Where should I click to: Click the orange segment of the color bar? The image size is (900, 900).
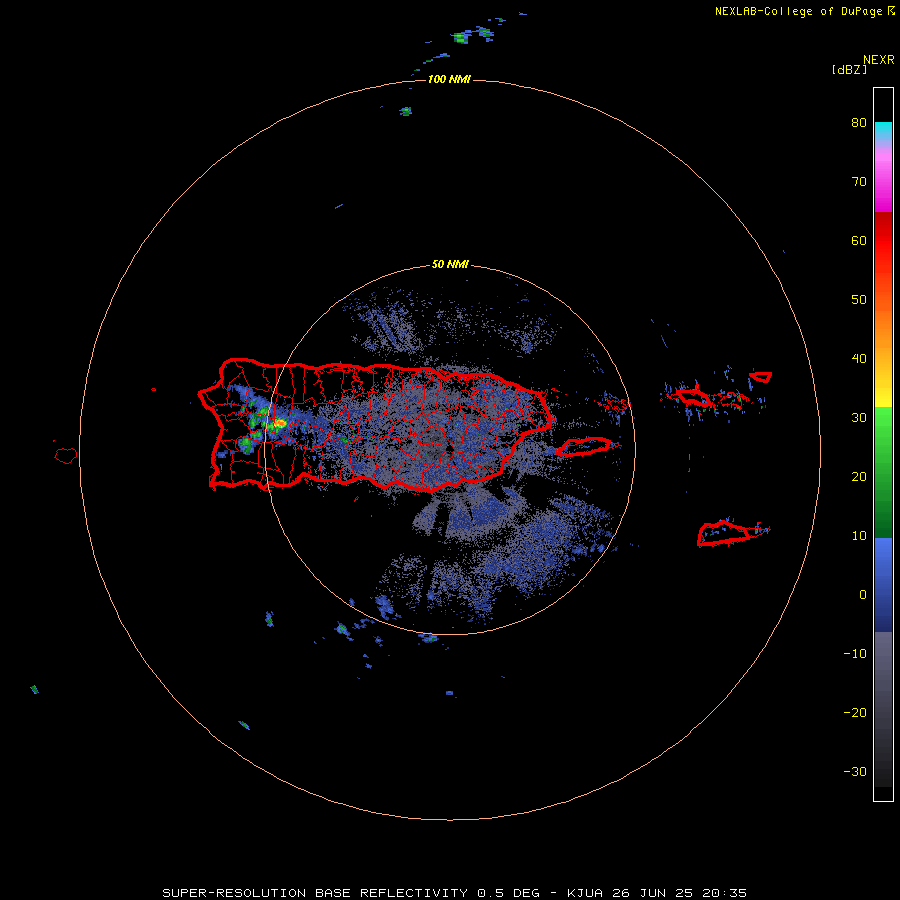[883, 330]
